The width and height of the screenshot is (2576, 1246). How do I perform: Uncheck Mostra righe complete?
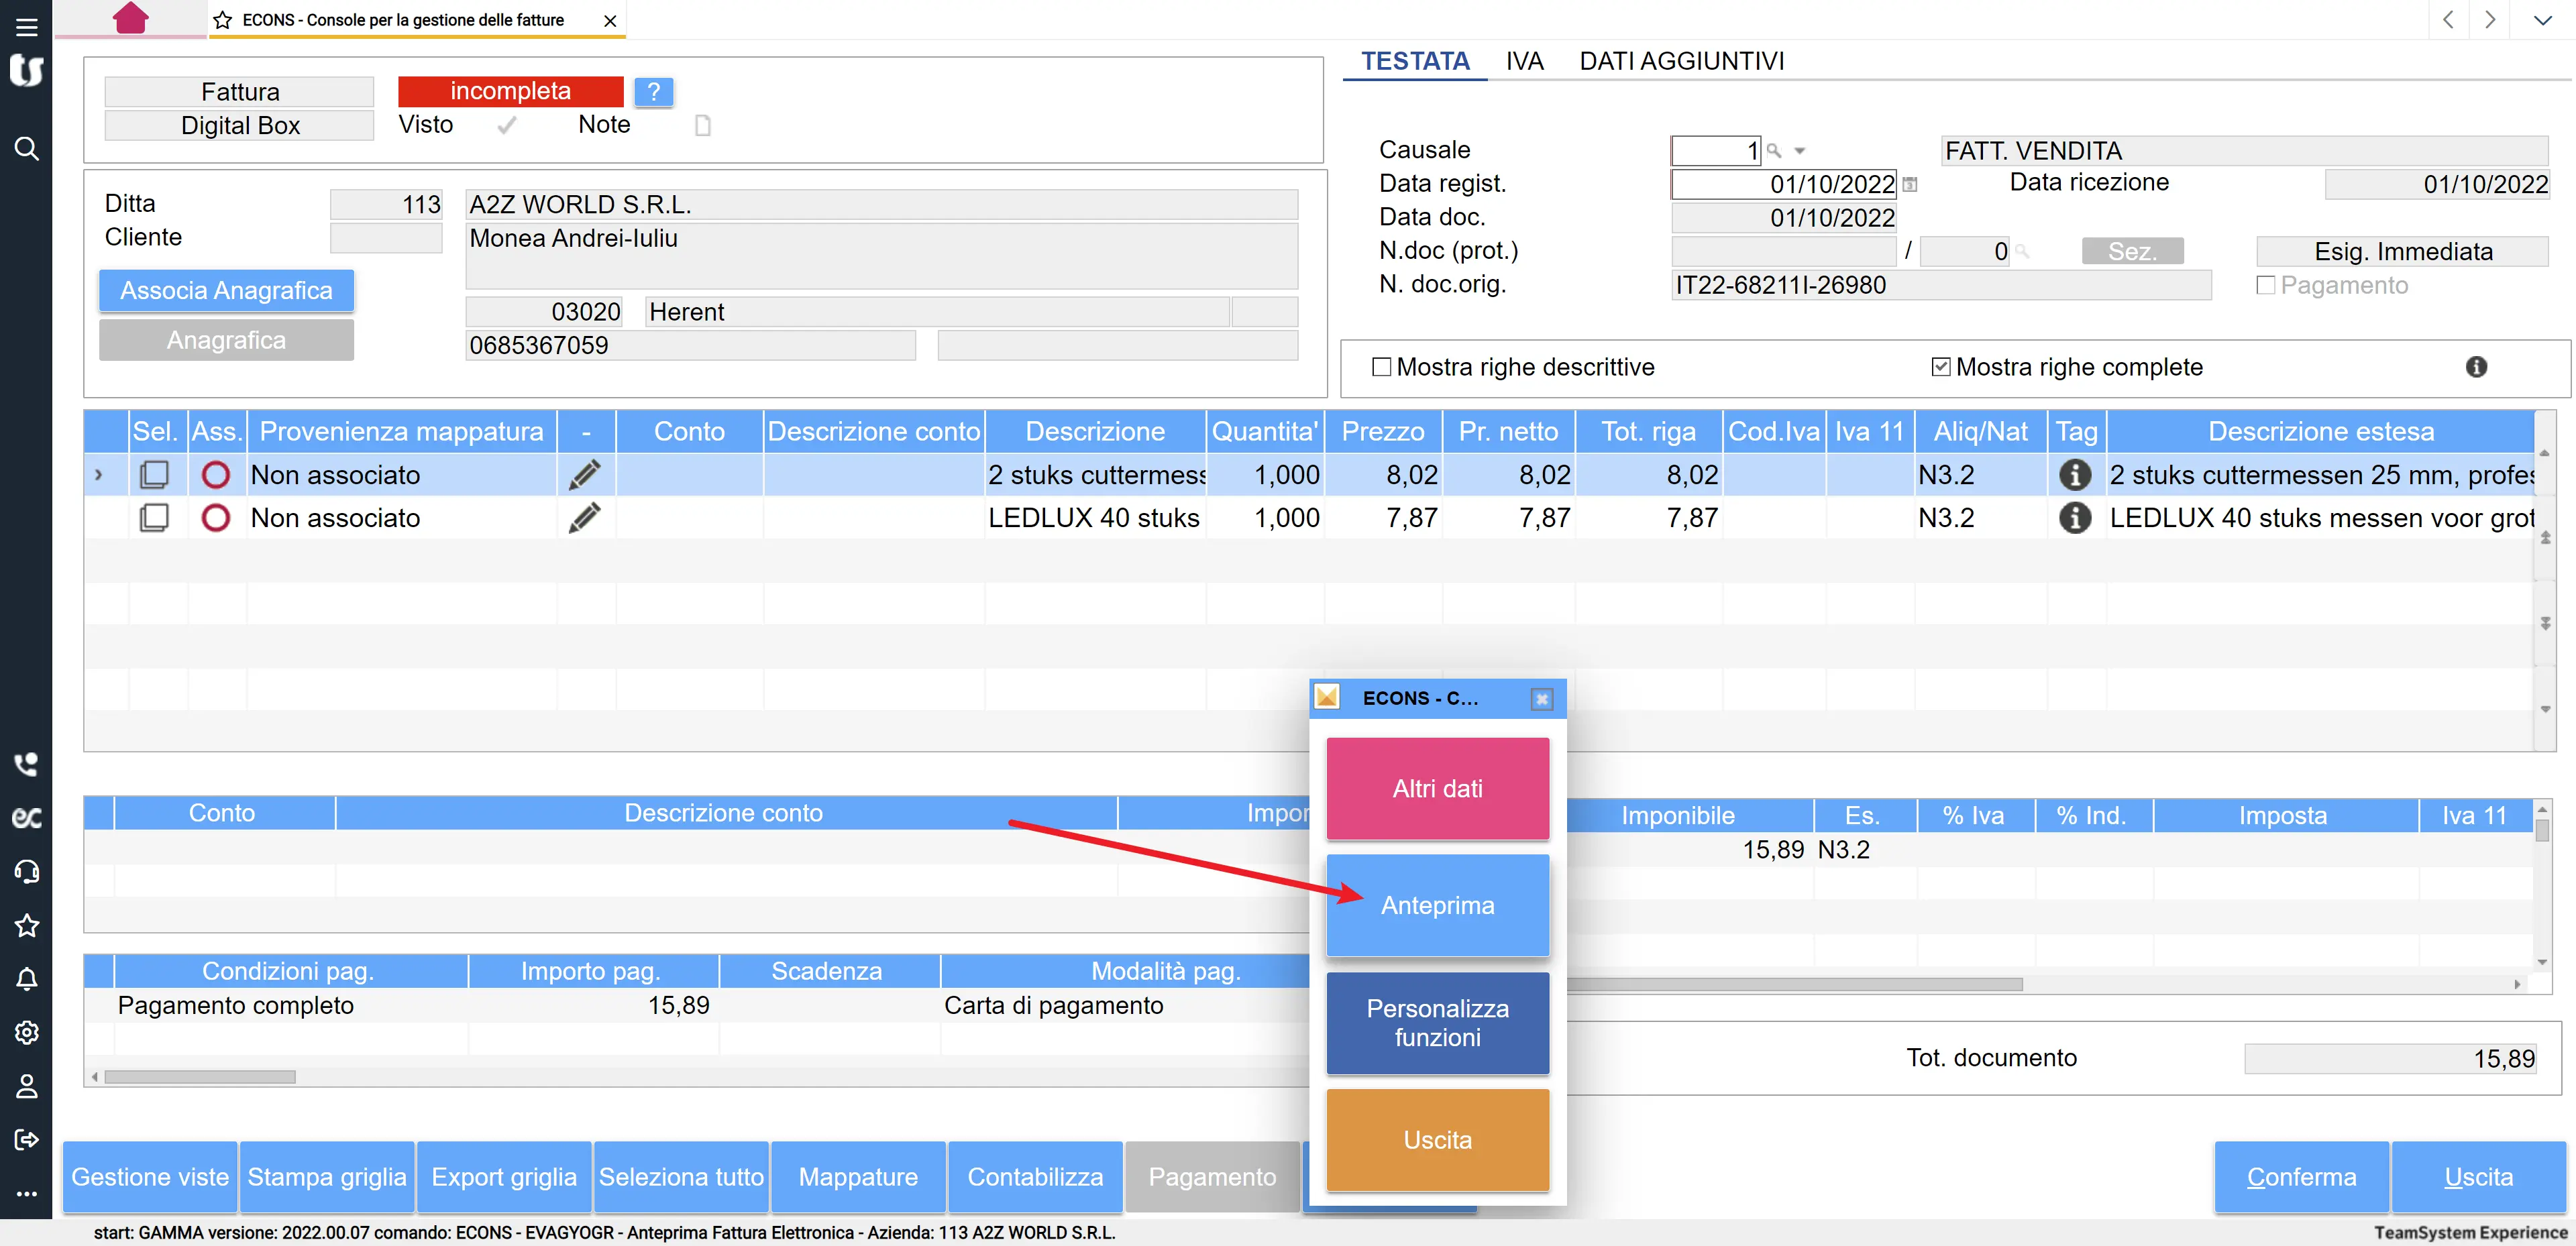pos(1941,367)
